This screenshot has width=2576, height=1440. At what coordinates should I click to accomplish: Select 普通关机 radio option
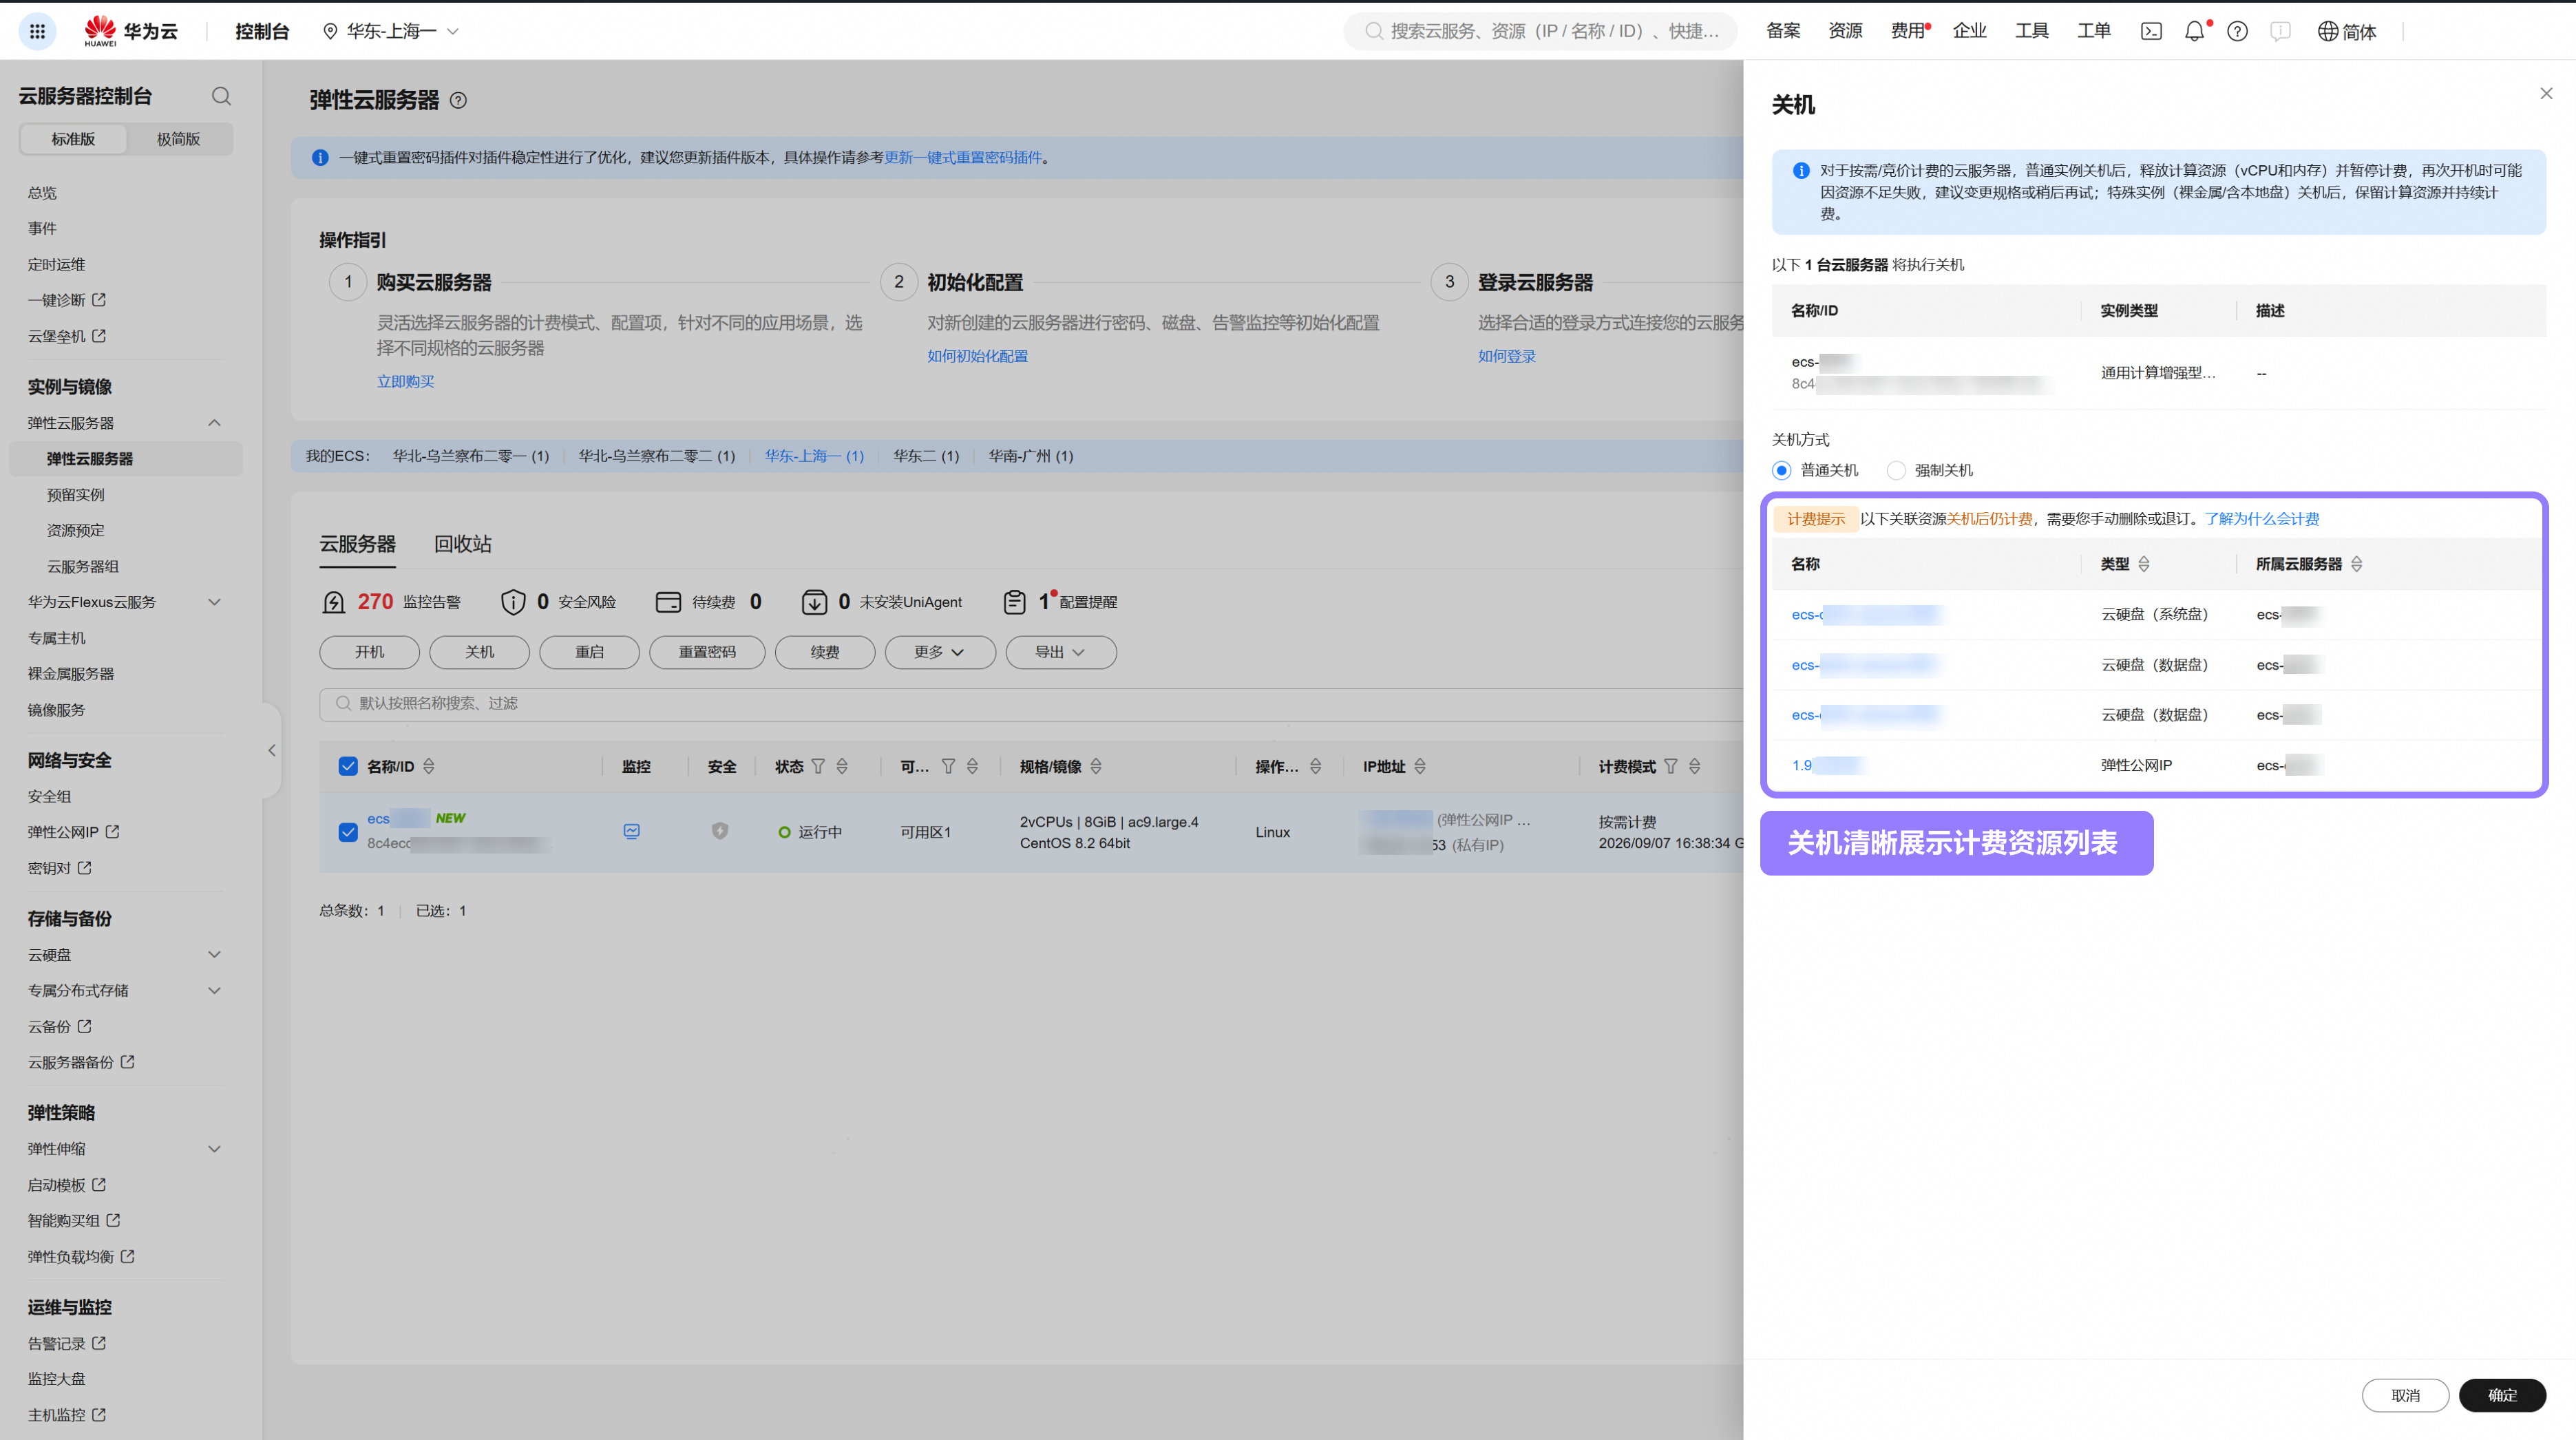click(1782, 470)
